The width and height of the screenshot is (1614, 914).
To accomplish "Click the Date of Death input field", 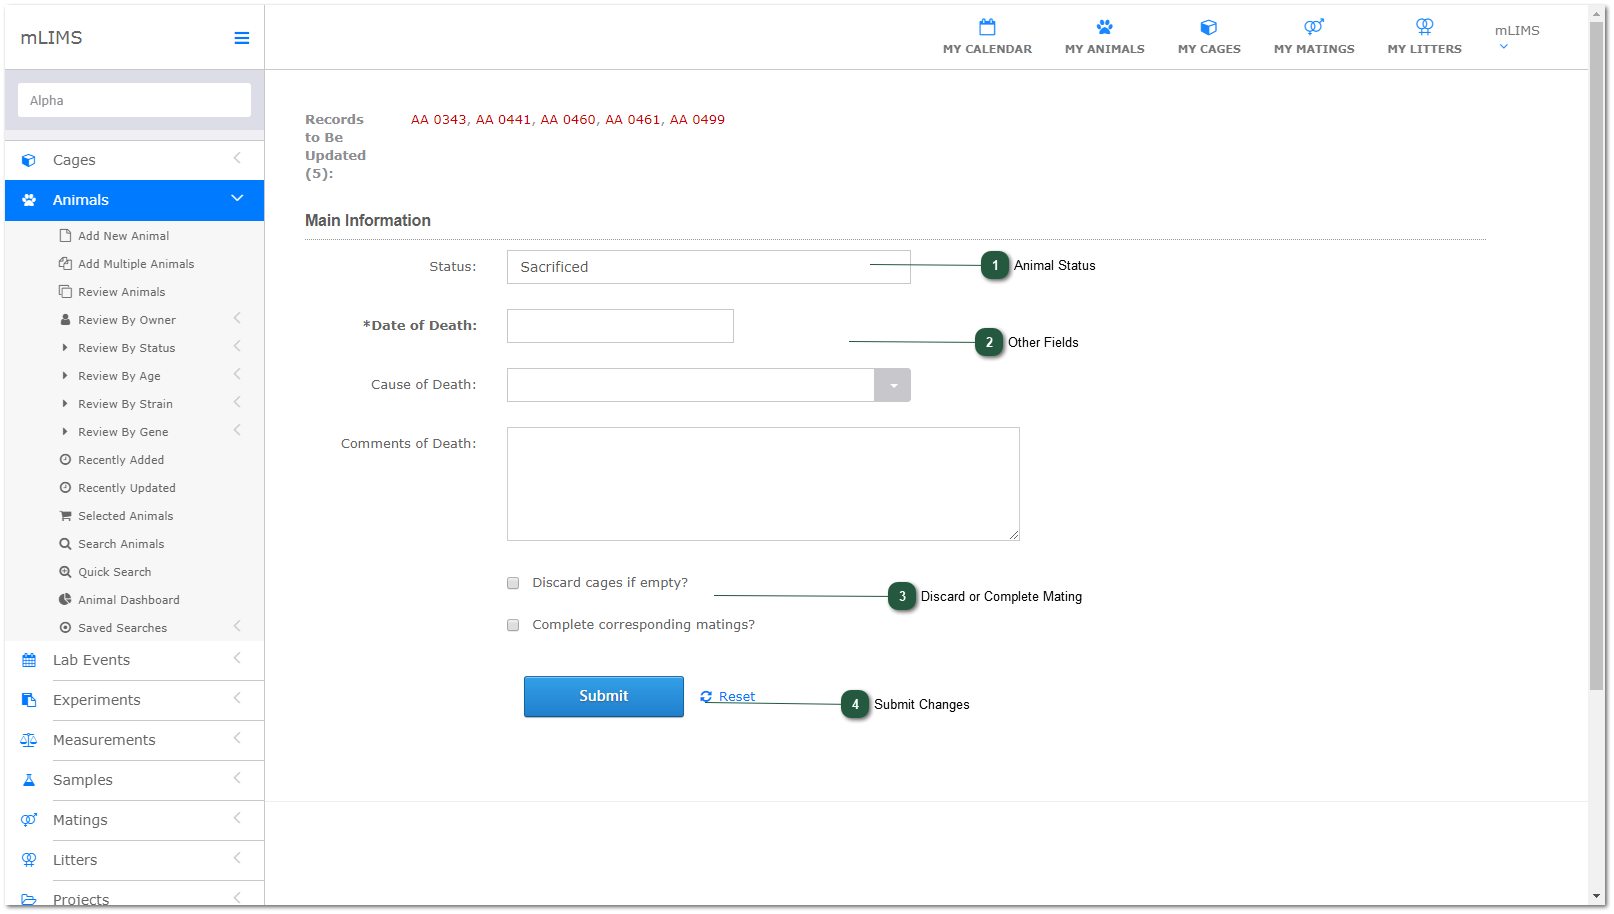I will point(620,326).
